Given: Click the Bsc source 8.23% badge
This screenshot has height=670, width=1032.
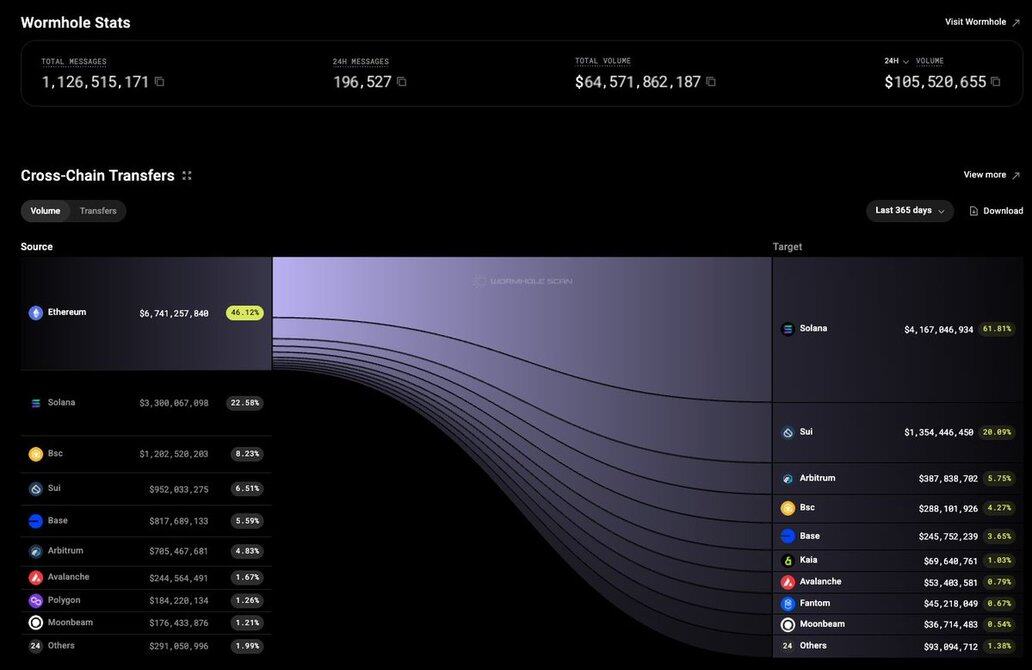Looking at the screenshot, I should click(x=247, y=454).
